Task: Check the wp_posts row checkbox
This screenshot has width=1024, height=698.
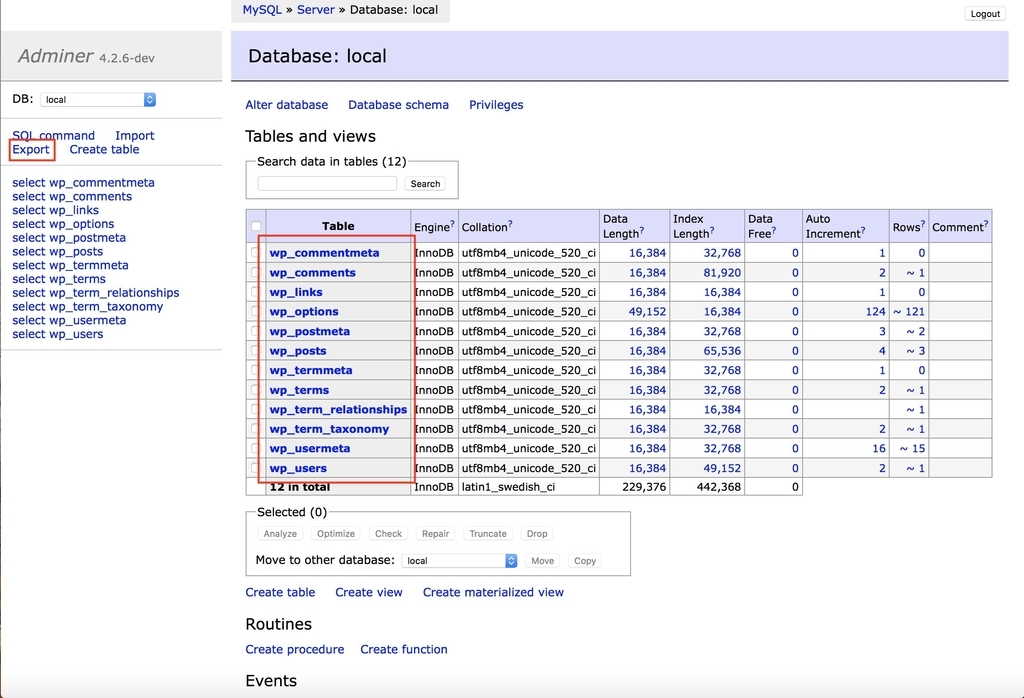Action: tap(255, 351)
